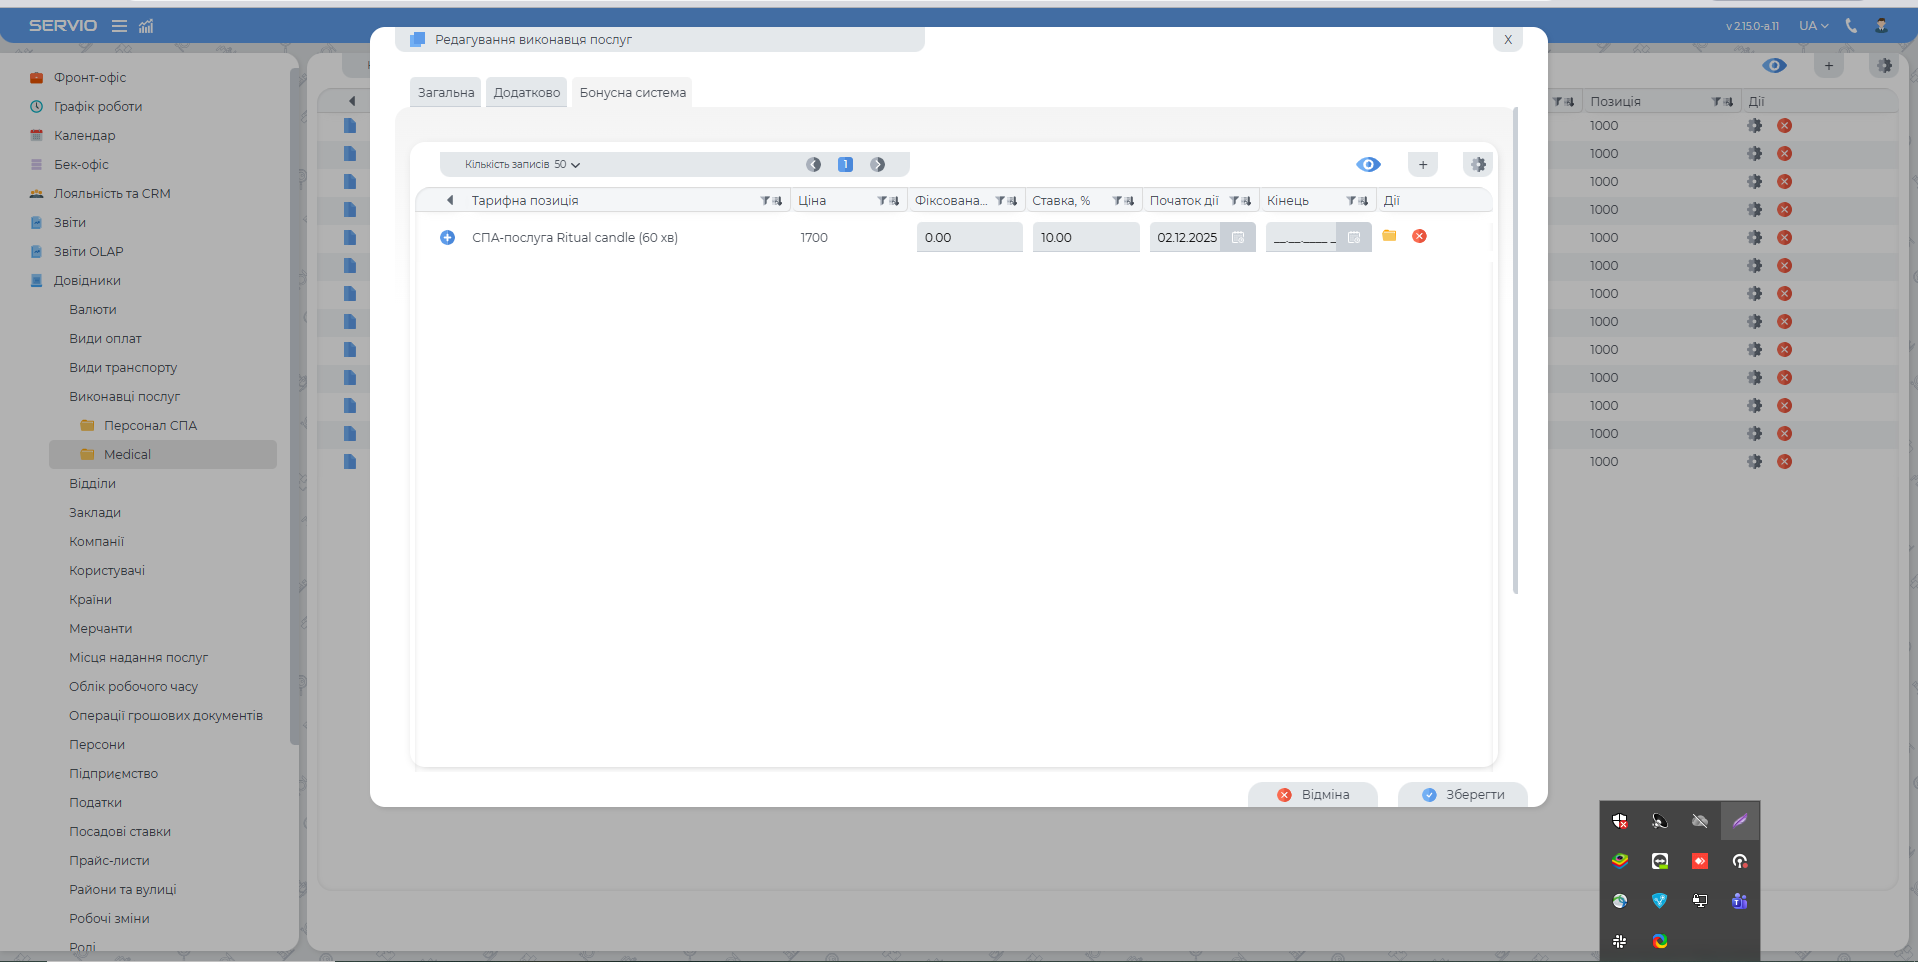Image resolution: width=1918 pixels, height=962 pixels.
Task: Open bonus table settings gear
Action: pyautogui.click(x=1478, y=164)
